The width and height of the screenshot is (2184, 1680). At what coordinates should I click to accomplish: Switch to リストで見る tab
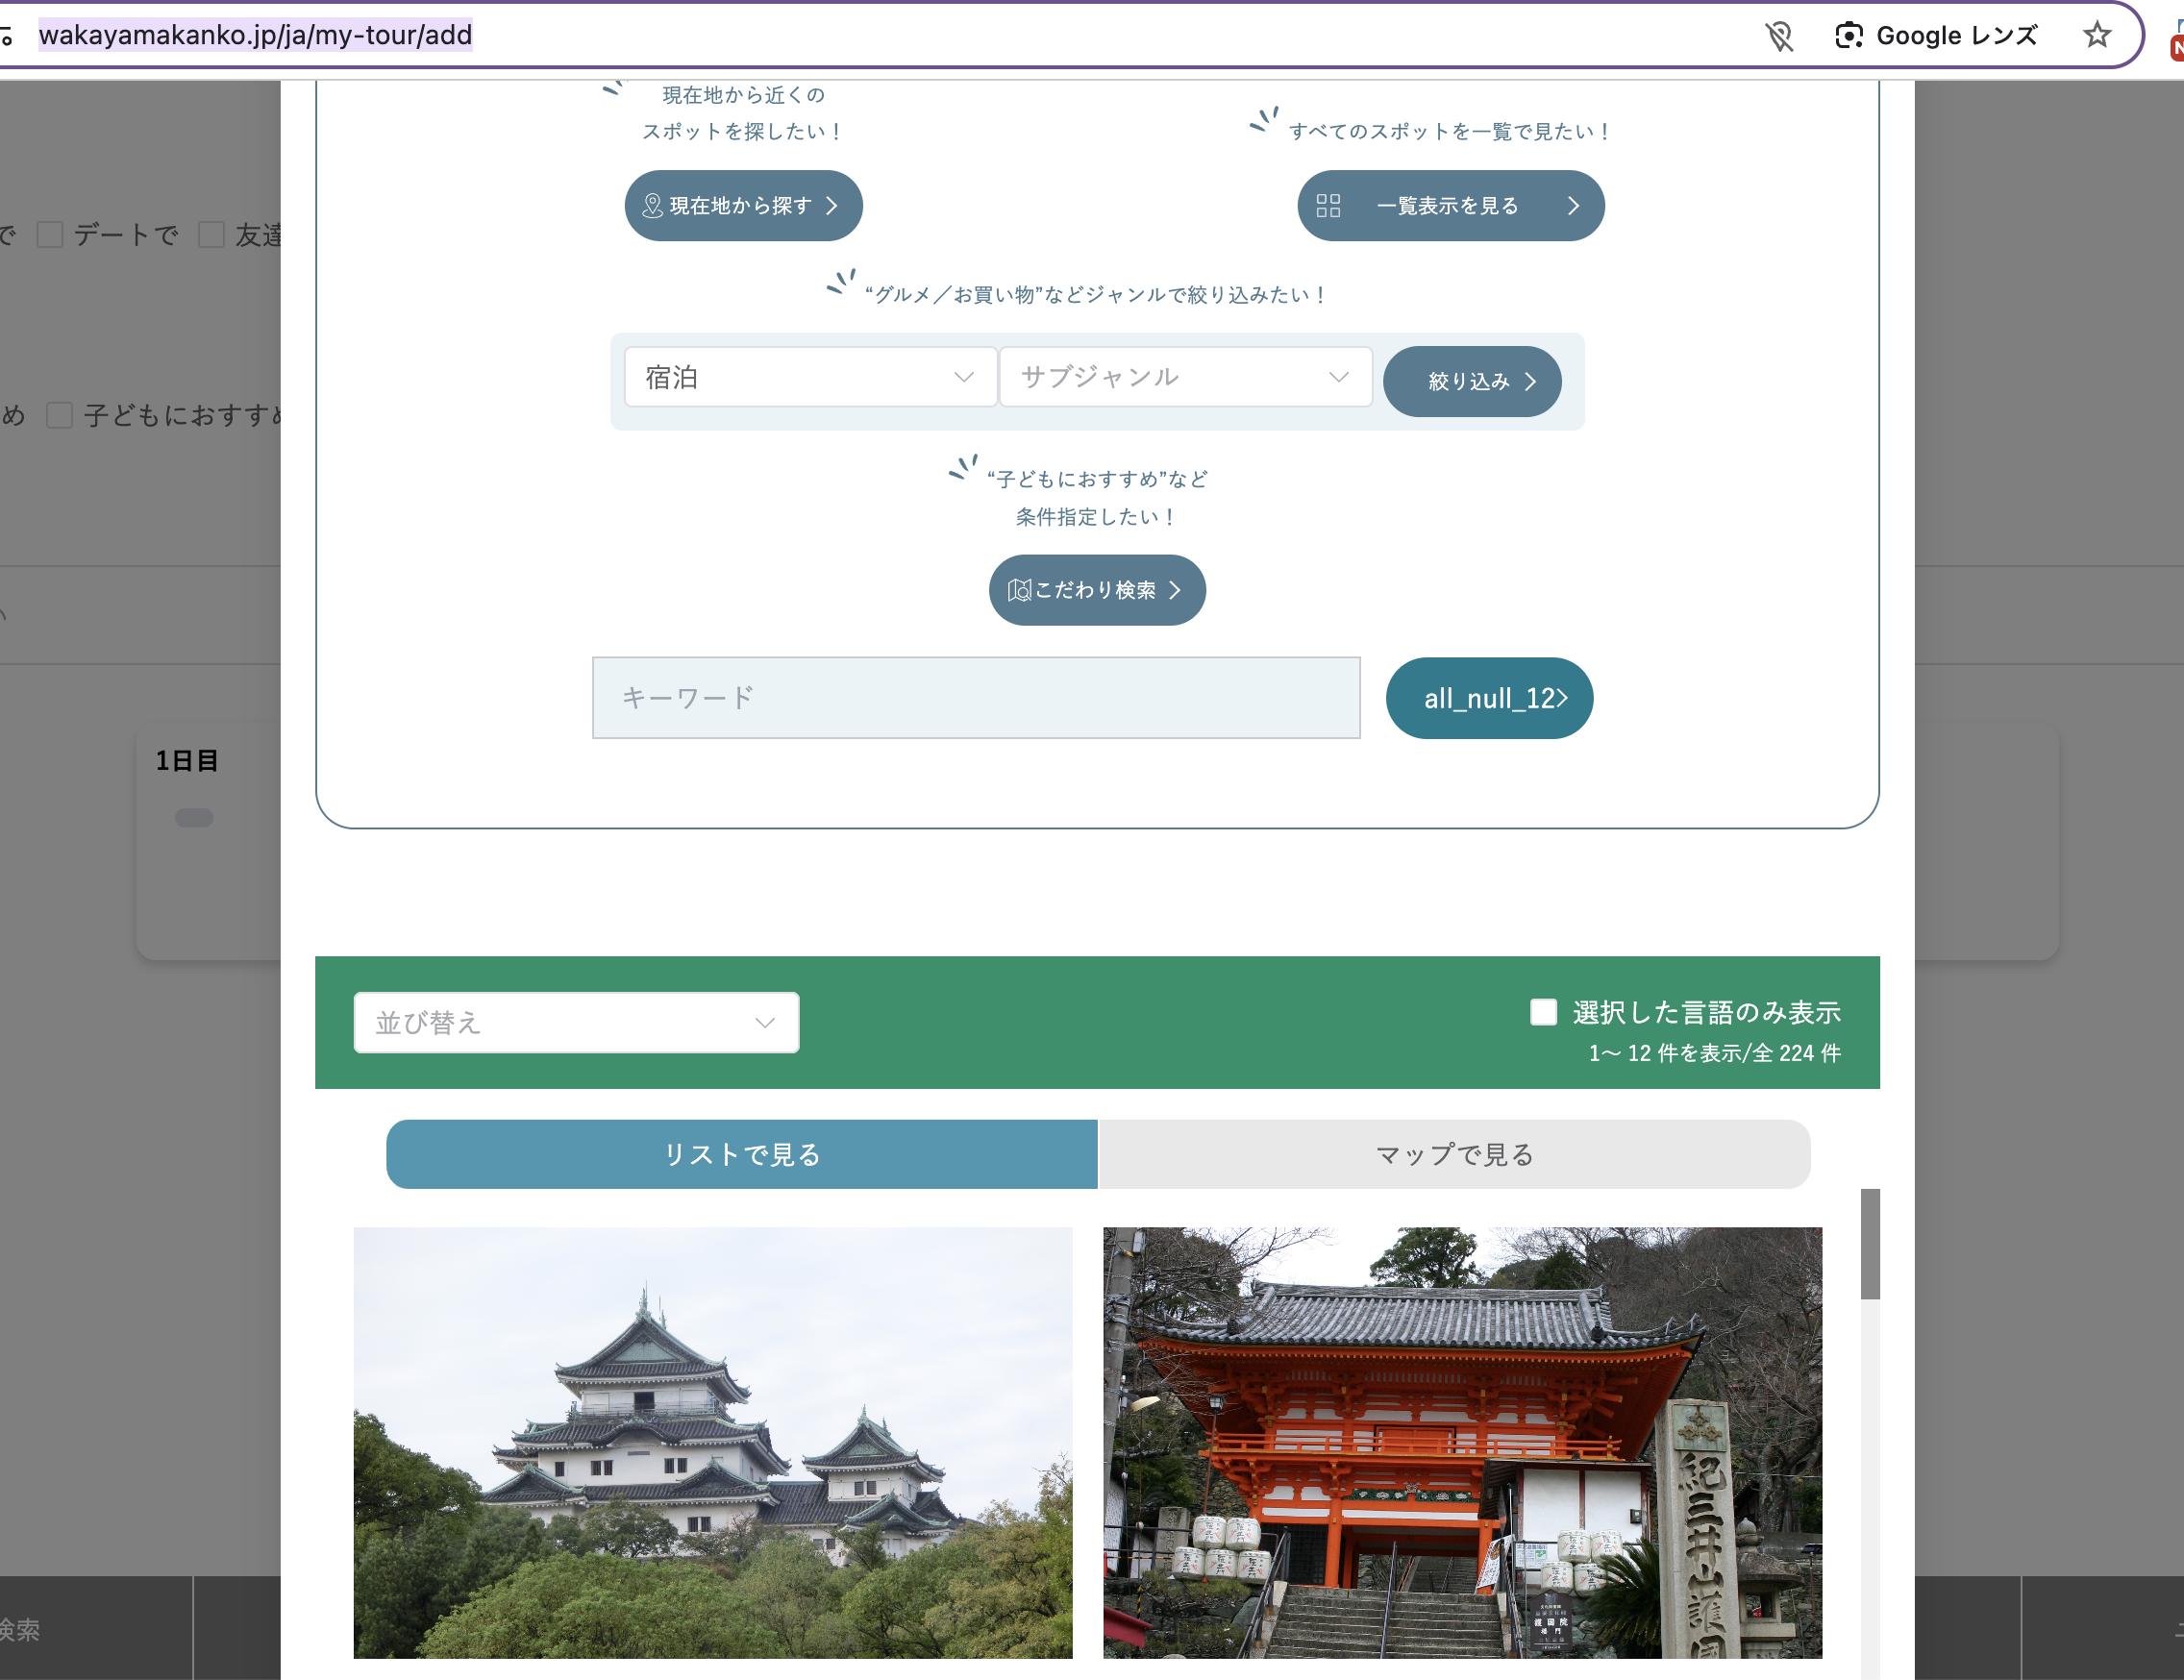741,1154
